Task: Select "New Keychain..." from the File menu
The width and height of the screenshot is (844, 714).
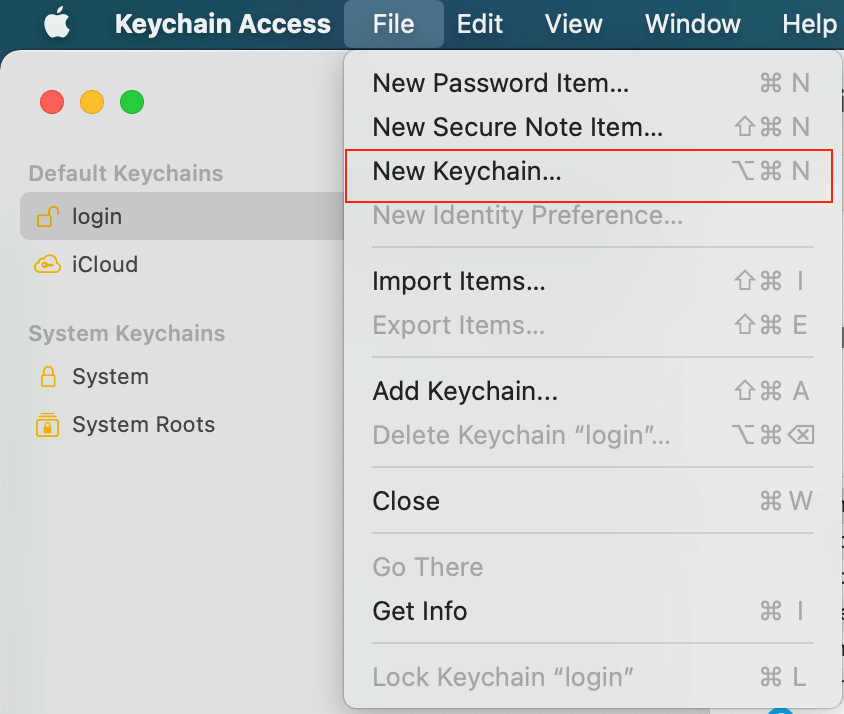Action: pyautogui.click(x=465, y=171)
